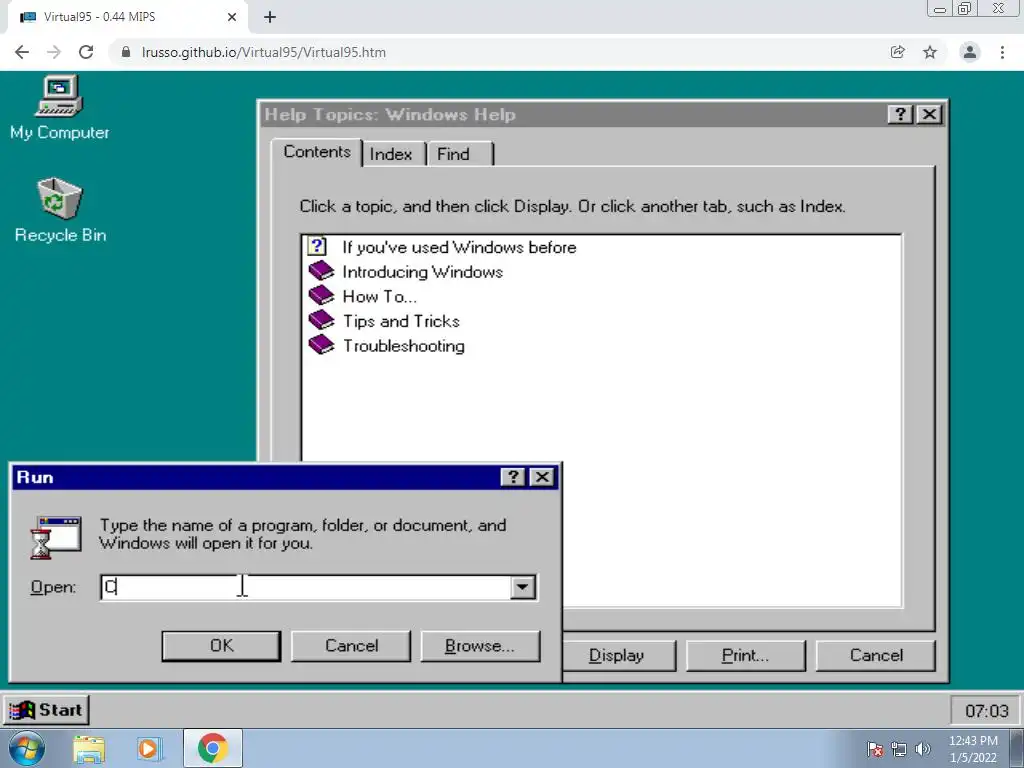Close the Virtual95 browser tab

click(232, 17)
